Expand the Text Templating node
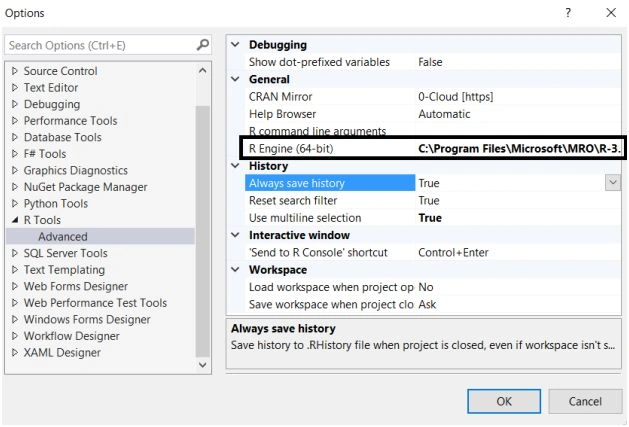 pos(15,270)
